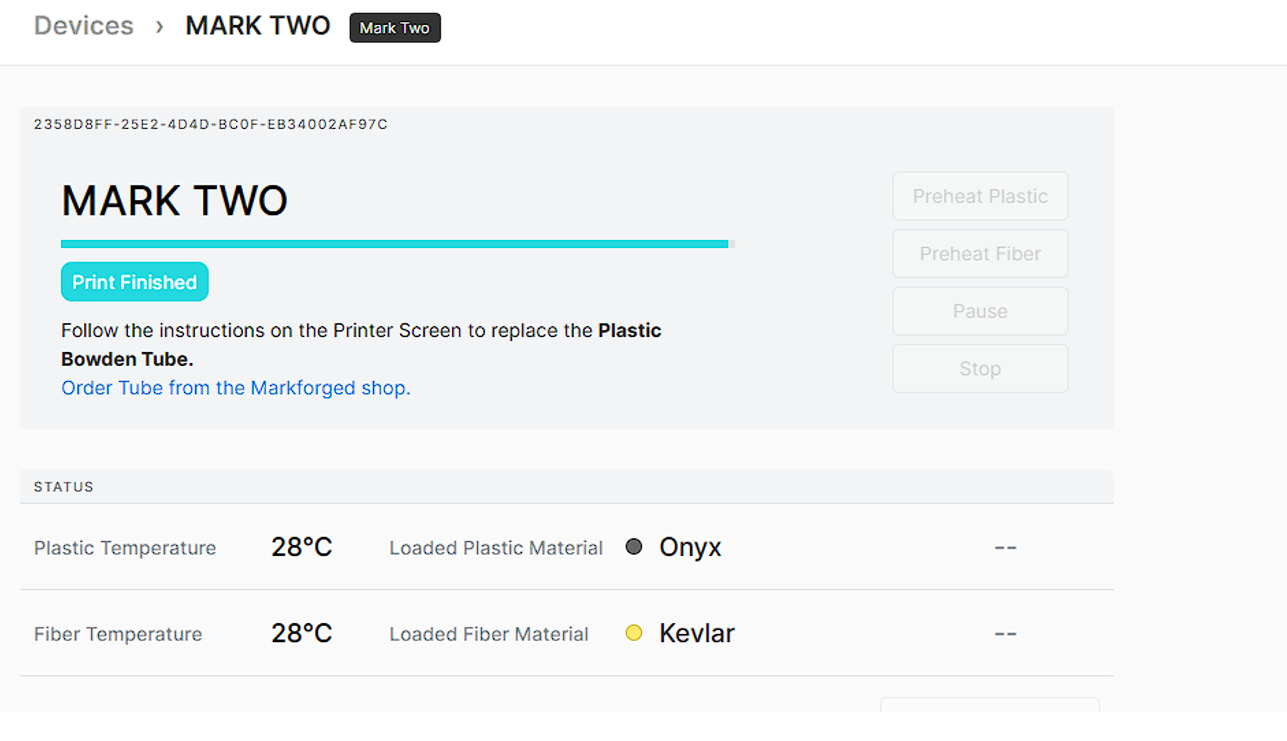Click the cyan print progress bar
The image size is (1287, 741).
pyautogui.click(x=395, y=243)
